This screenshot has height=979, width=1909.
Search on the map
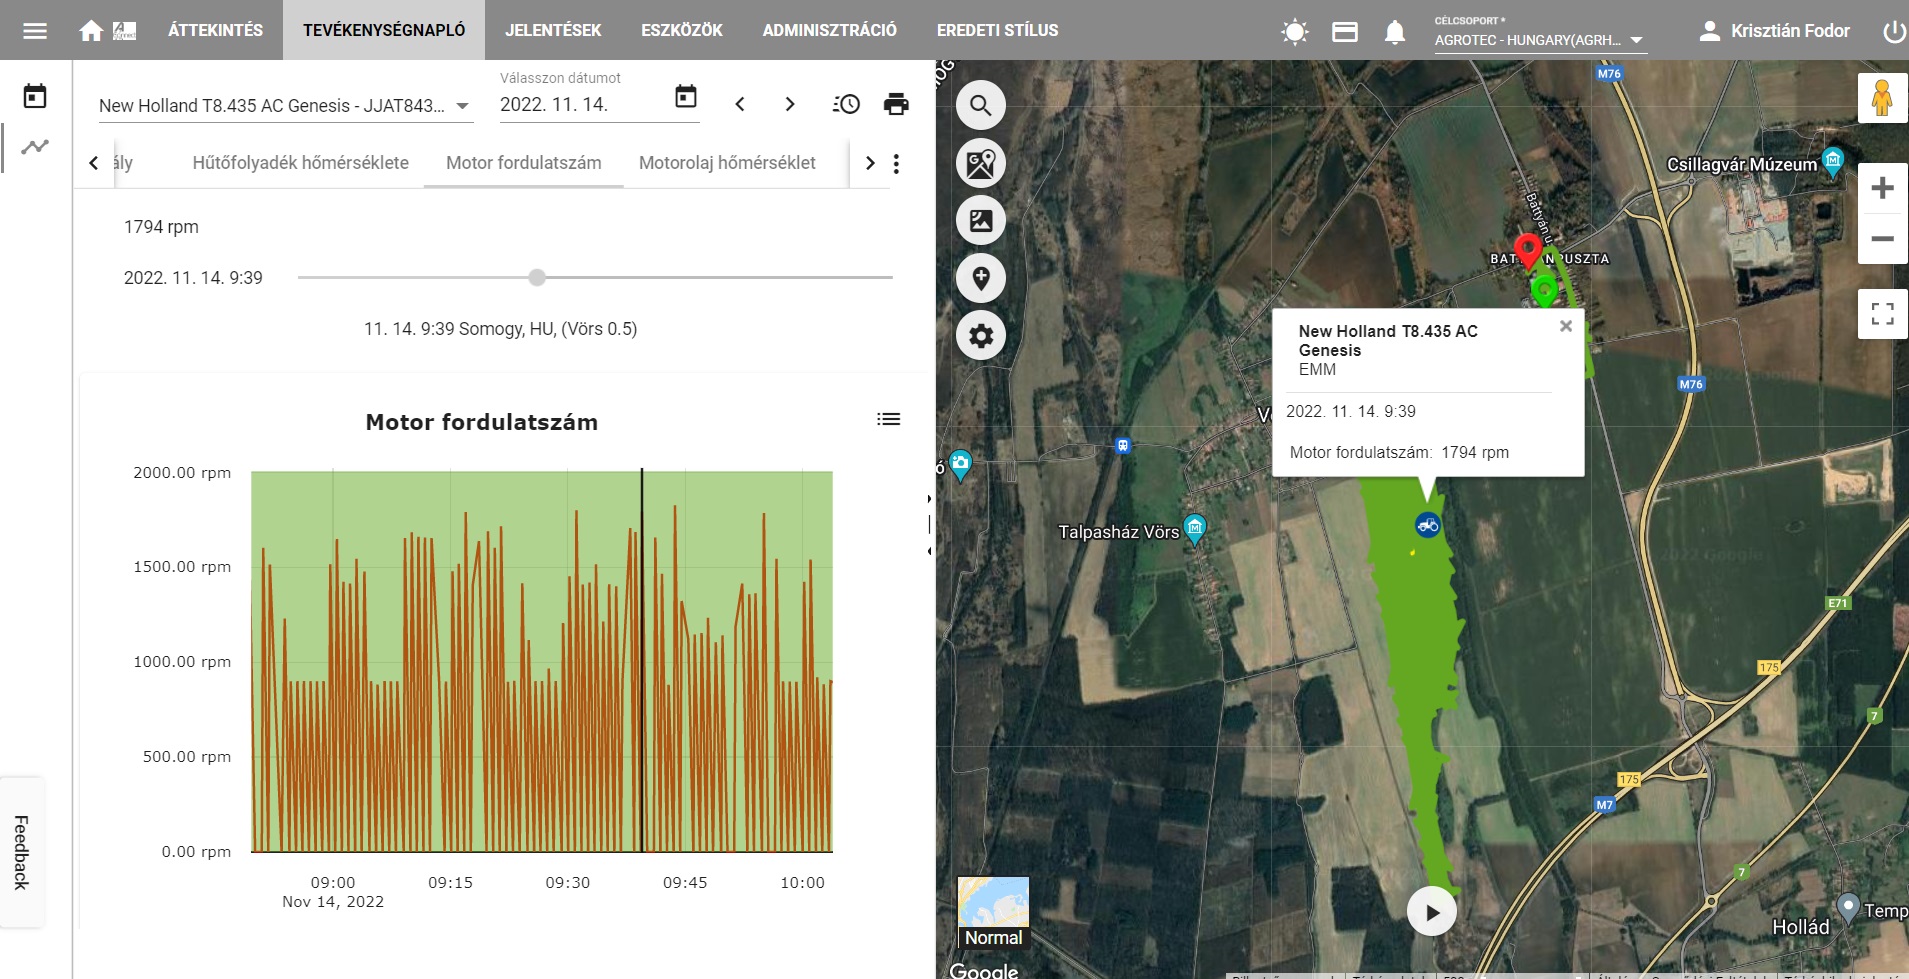pyautogui.click(x=981, y=105)
